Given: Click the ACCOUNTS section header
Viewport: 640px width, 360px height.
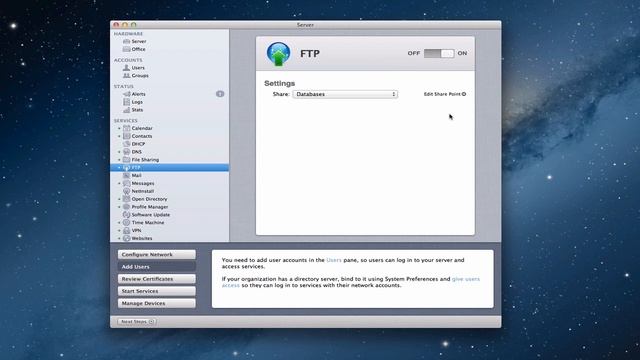Looking at the screenshot, I should tap(128, 60).
